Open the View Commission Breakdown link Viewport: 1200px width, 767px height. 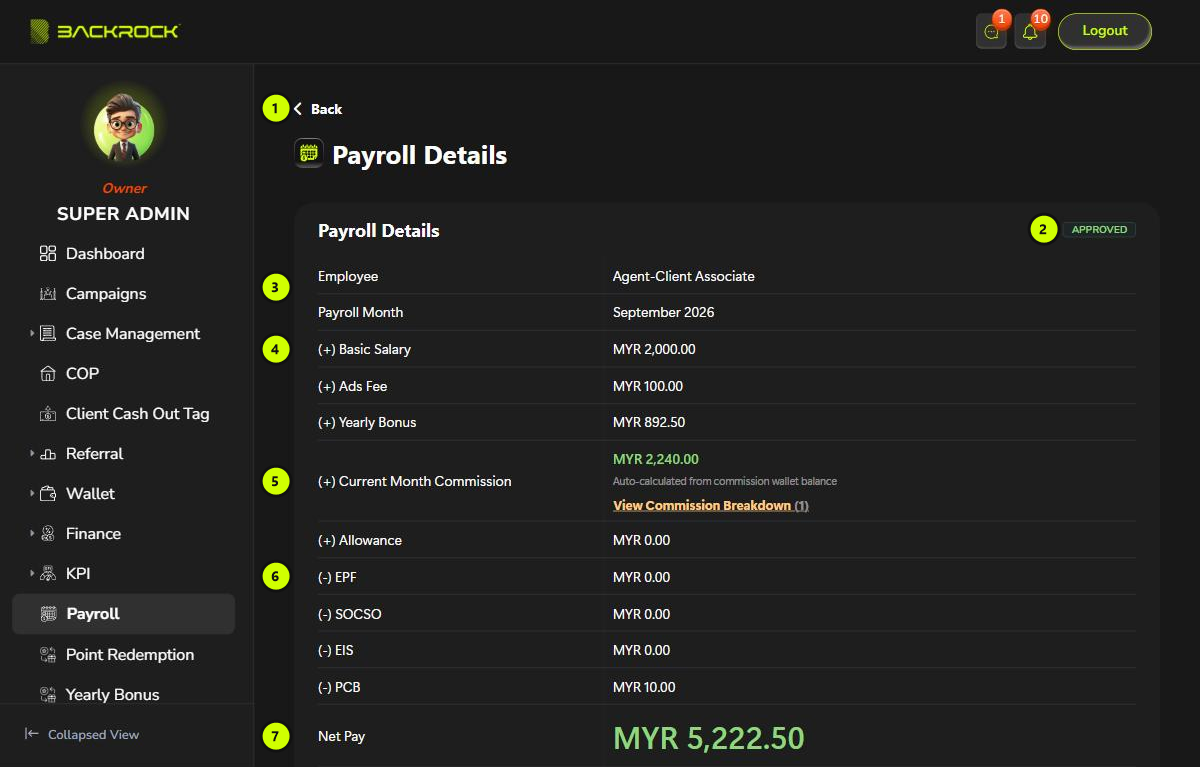point(711,506)
